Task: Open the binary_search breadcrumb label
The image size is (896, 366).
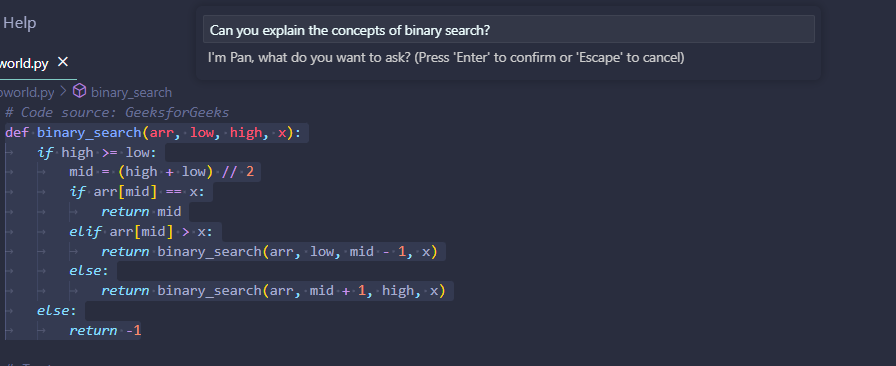Action: click(x=131, y=92)
